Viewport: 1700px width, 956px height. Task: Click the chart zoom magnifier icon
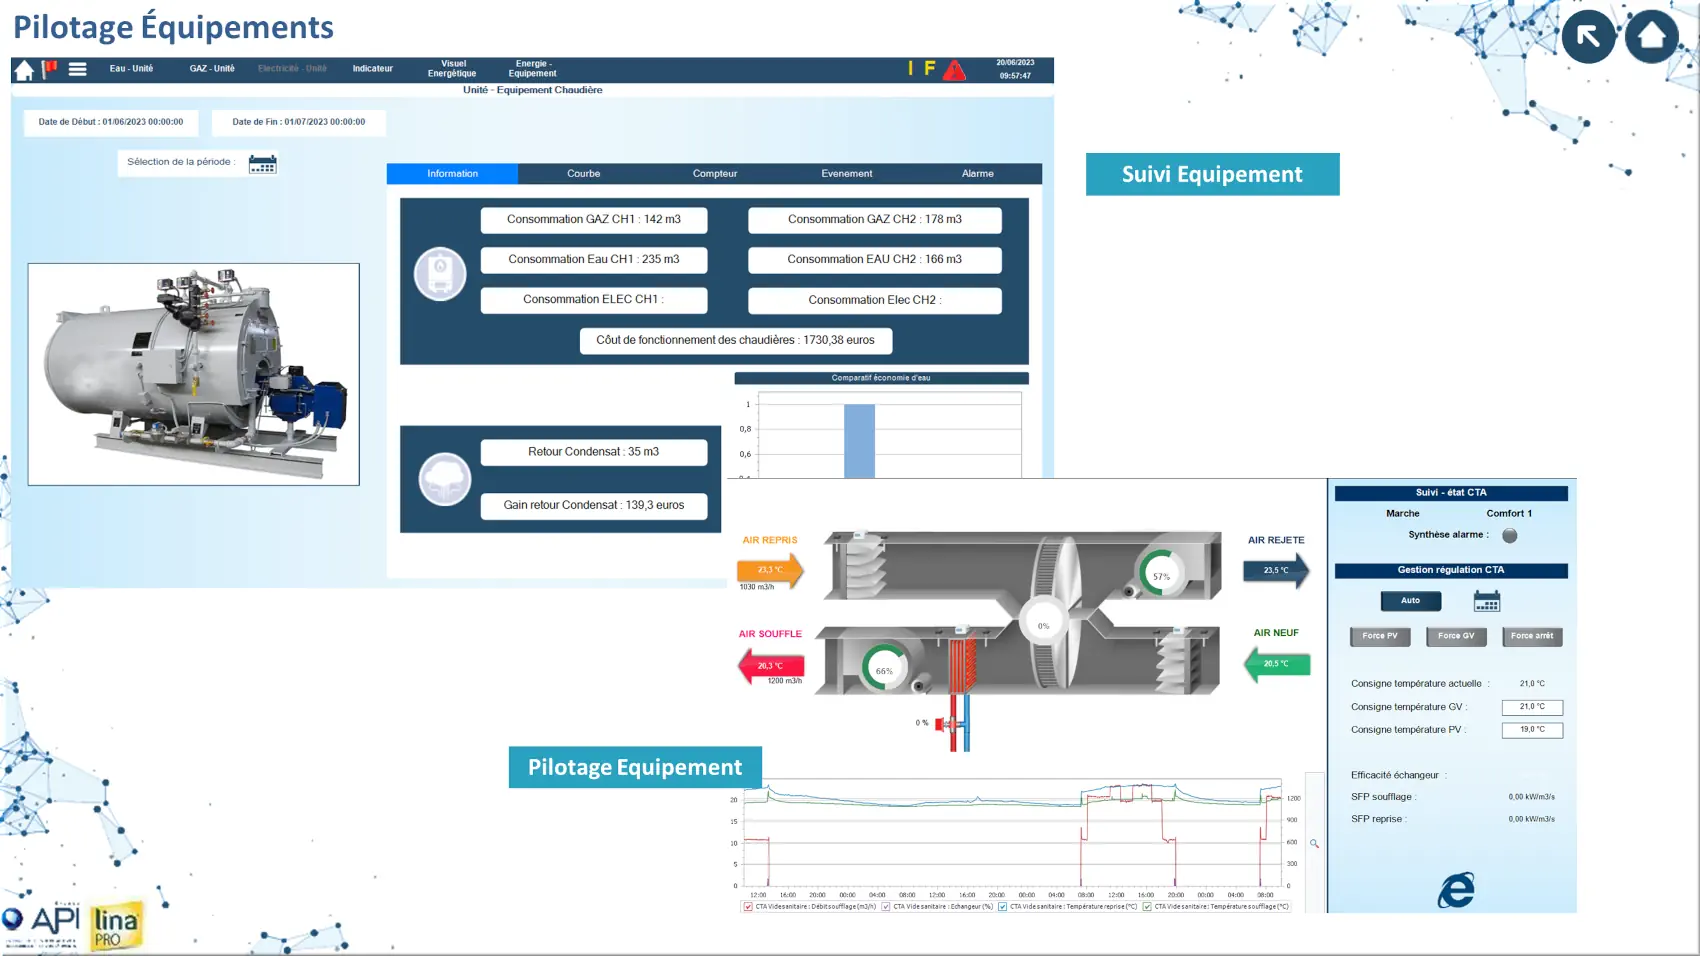pos(1314,844)
